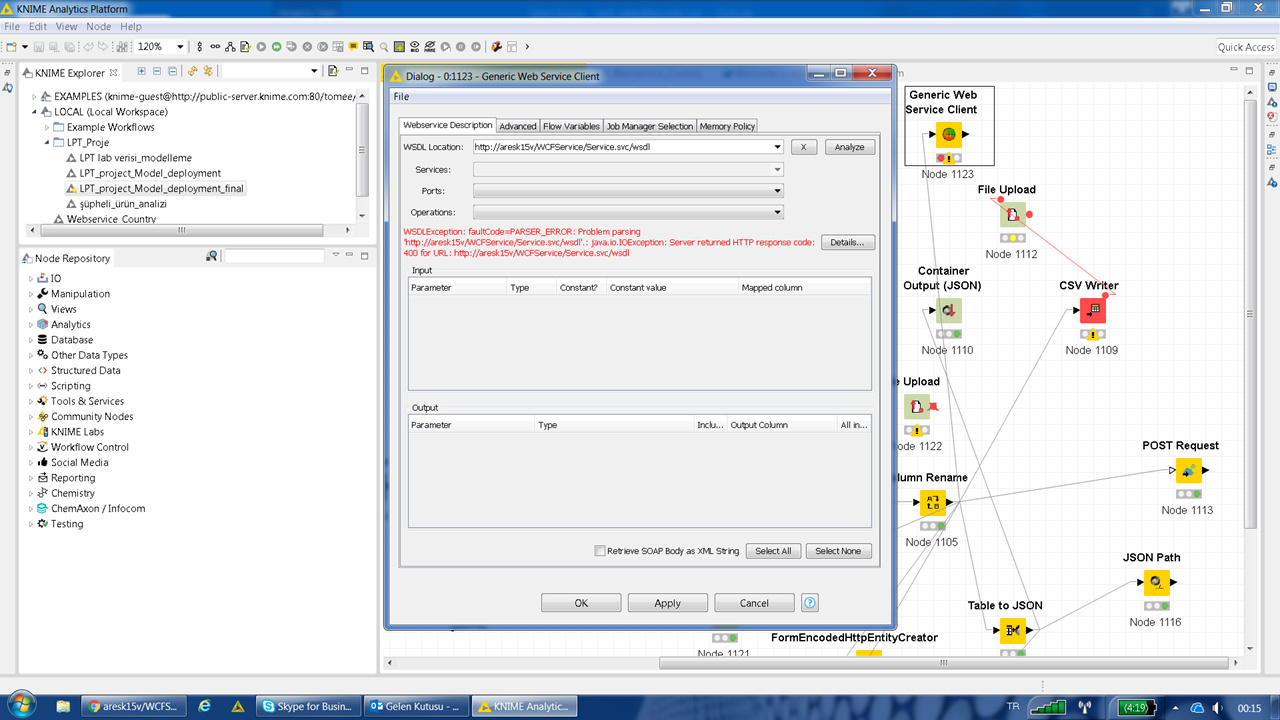Click the JSON Path node icon
This screenshot has width=1280, height=720.
(1156, 582)
